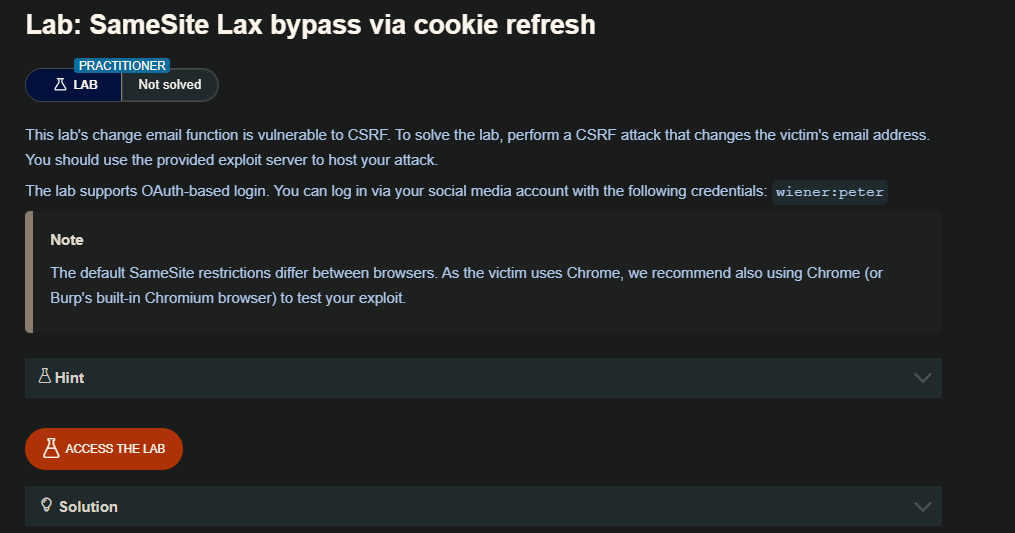Click the PRACTITIONER difficulty badge
Screen dimensions: 1015x533
tap(122, 65)
